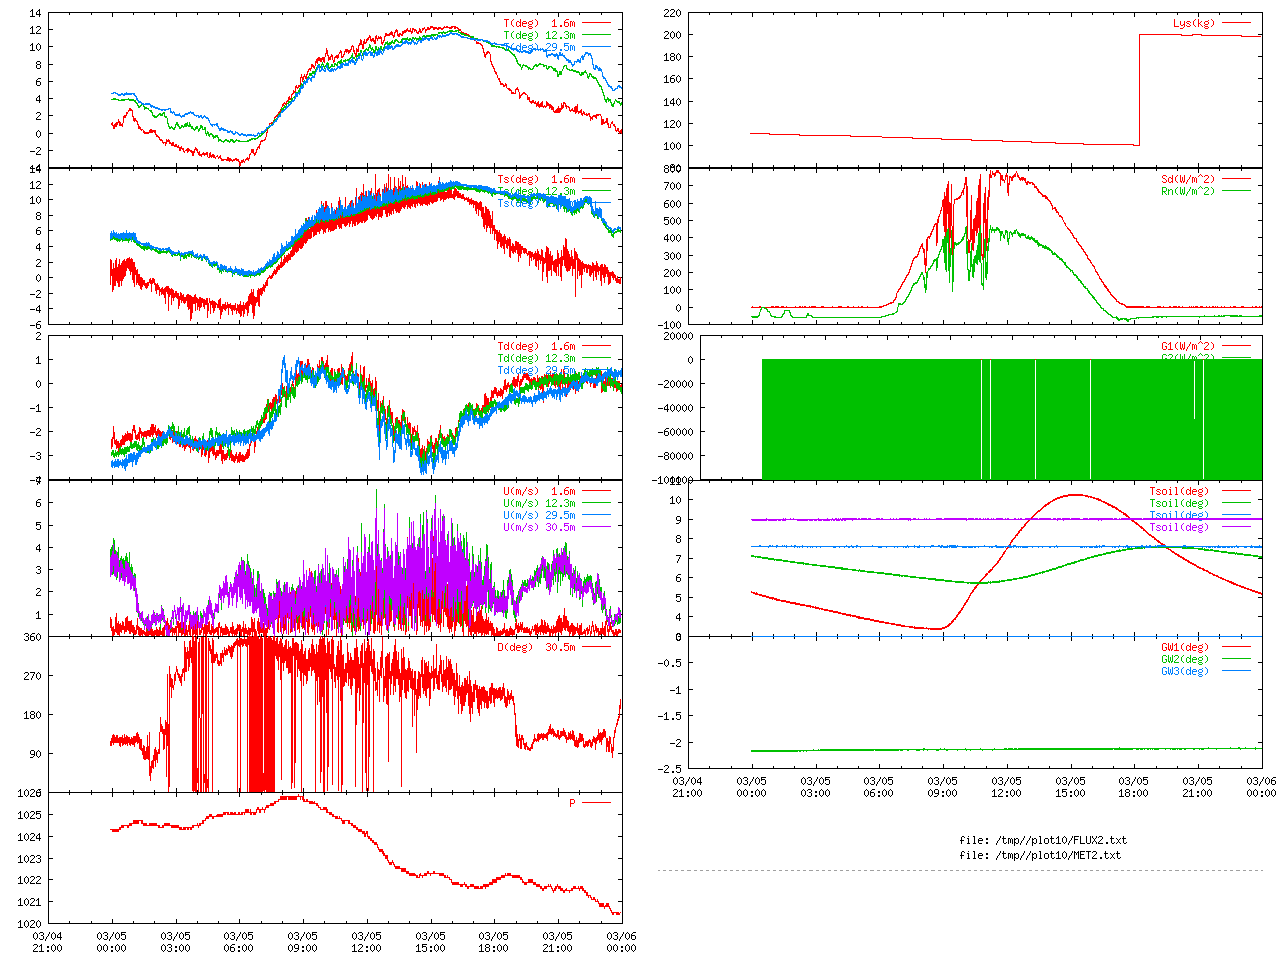Click the purple line sample beside 'U(m/s) 30.5m'
The width and height of the screenshot is (1280, 960).
[596, 527]
